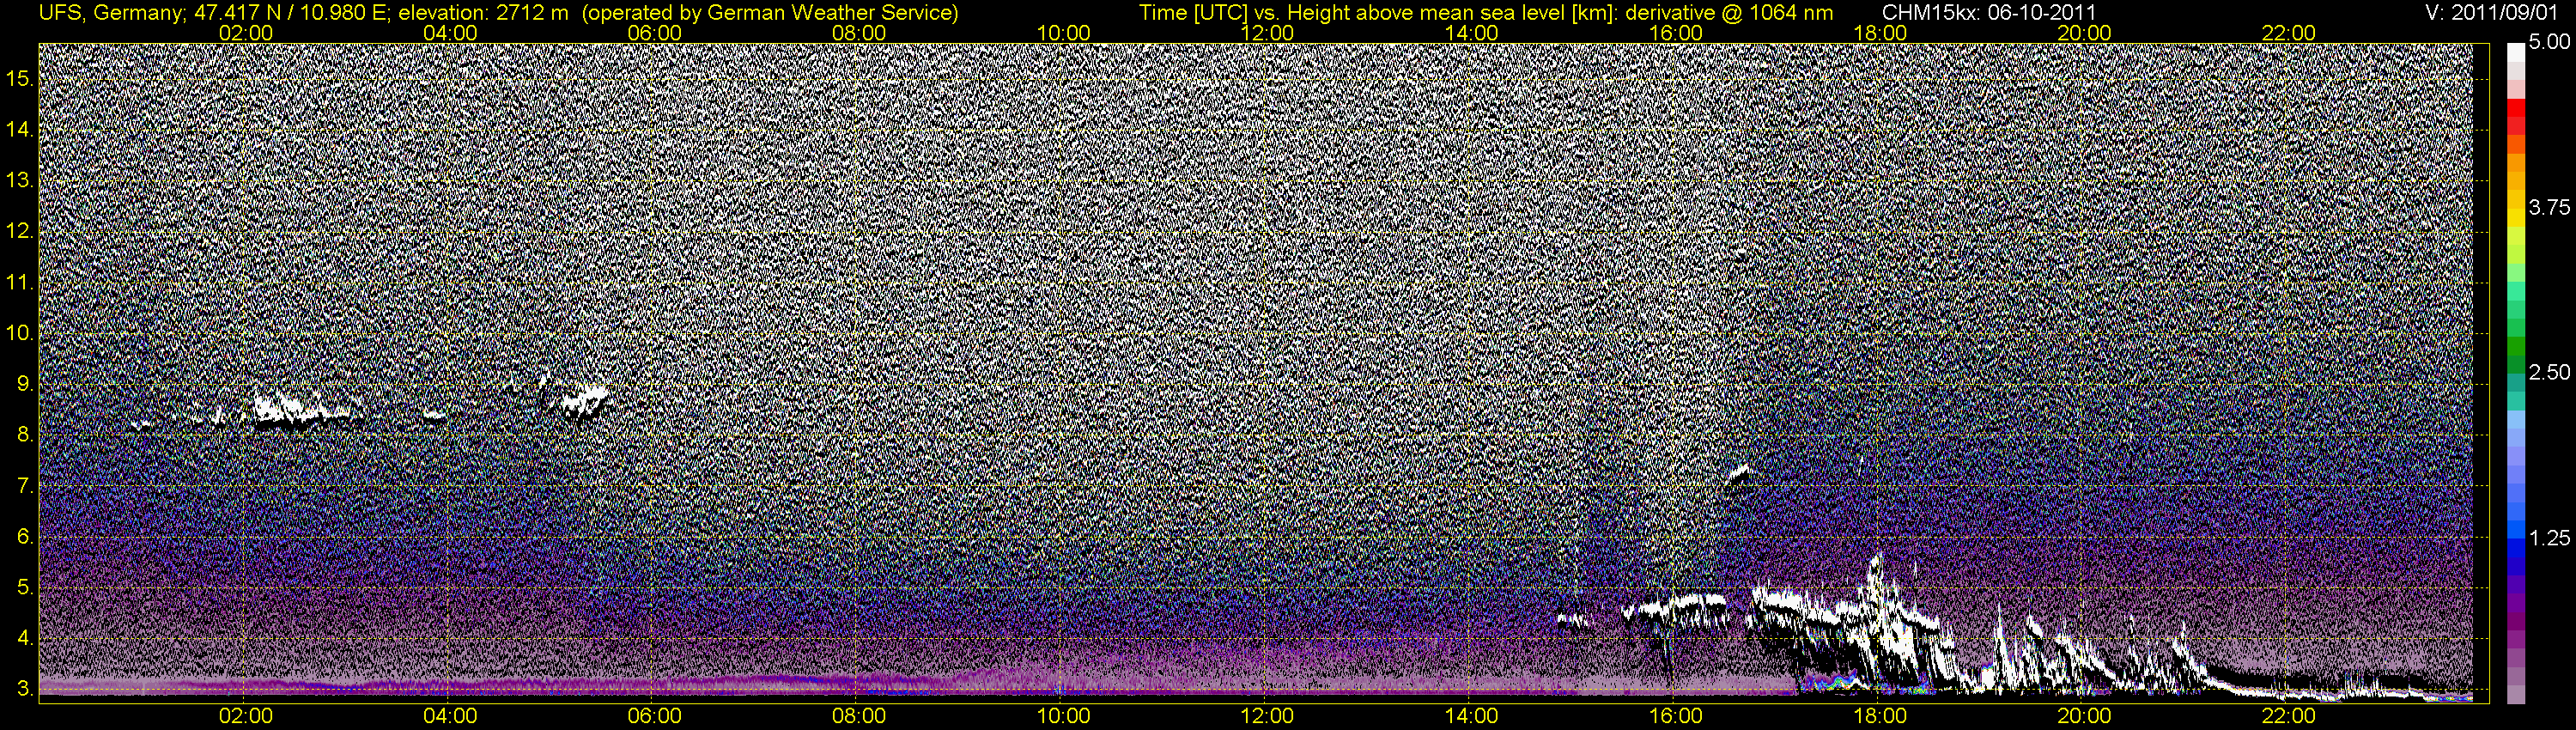Click the 08:00 label on the bottom time axis
The image size is (2576, 730).
pyautogui.click(x=859, y=716)
